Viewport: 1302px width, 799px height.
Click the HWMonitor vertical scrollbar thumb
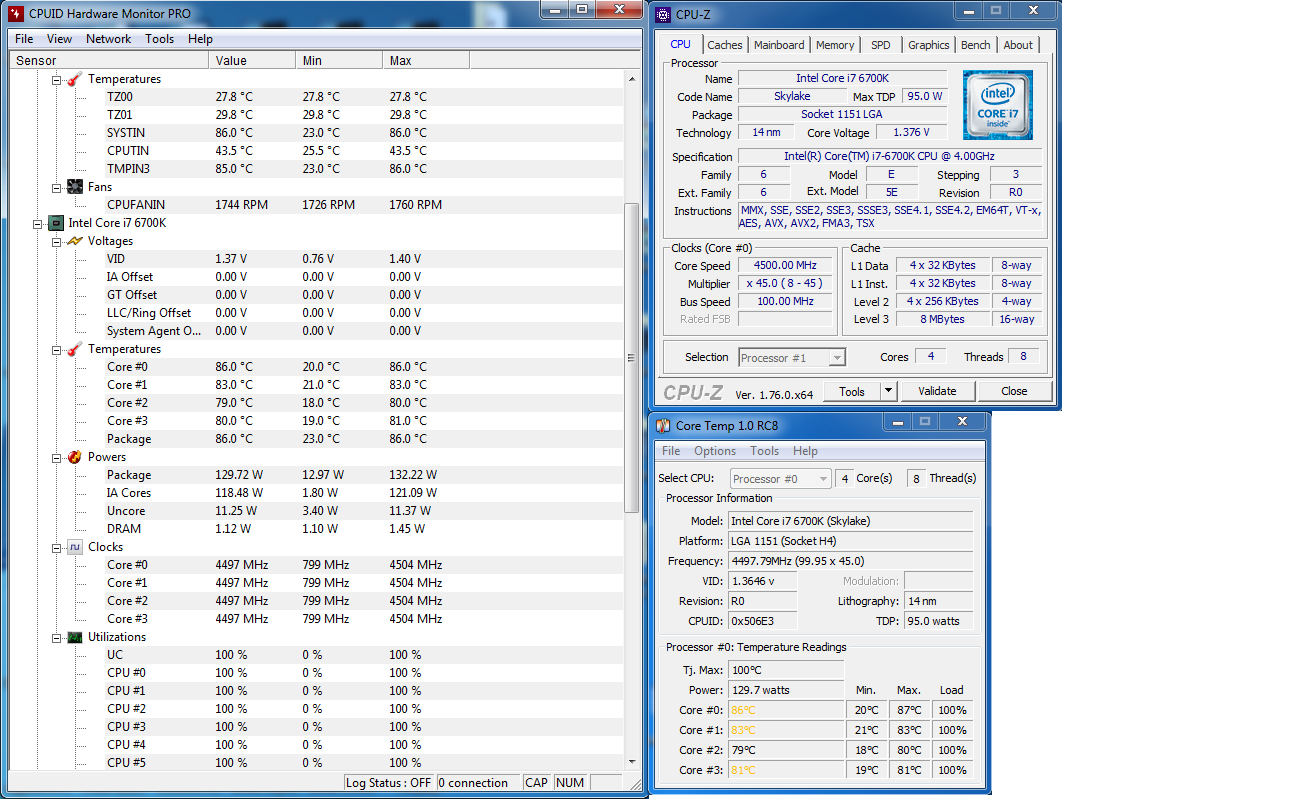click(x=632, y=358)
